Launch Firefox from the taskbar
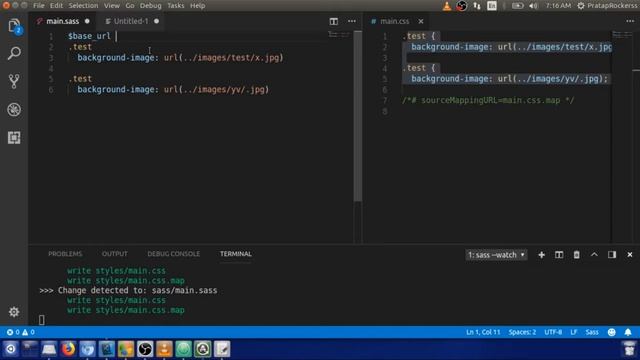 (68, 349)
